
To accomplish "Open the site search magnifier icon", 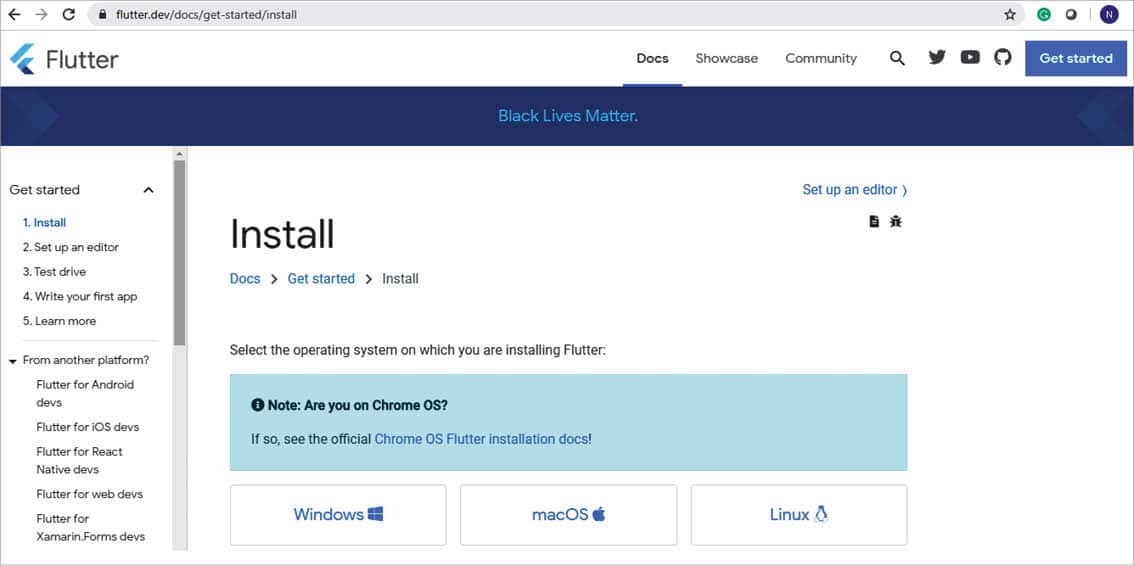I will (x=897, y=58).
